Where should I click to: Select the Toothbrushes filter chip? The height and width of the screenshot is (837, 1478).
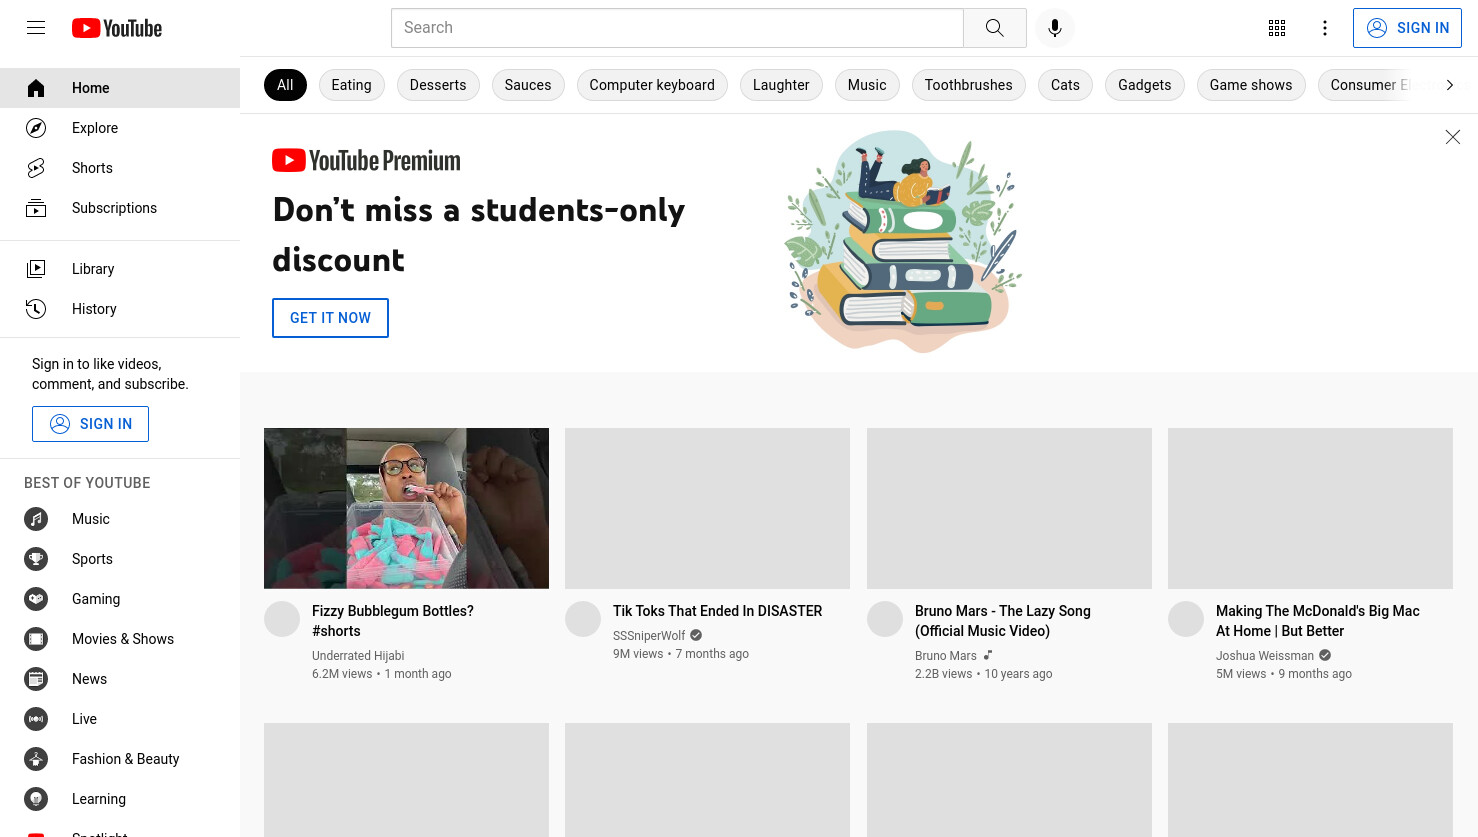coord(968,85)
